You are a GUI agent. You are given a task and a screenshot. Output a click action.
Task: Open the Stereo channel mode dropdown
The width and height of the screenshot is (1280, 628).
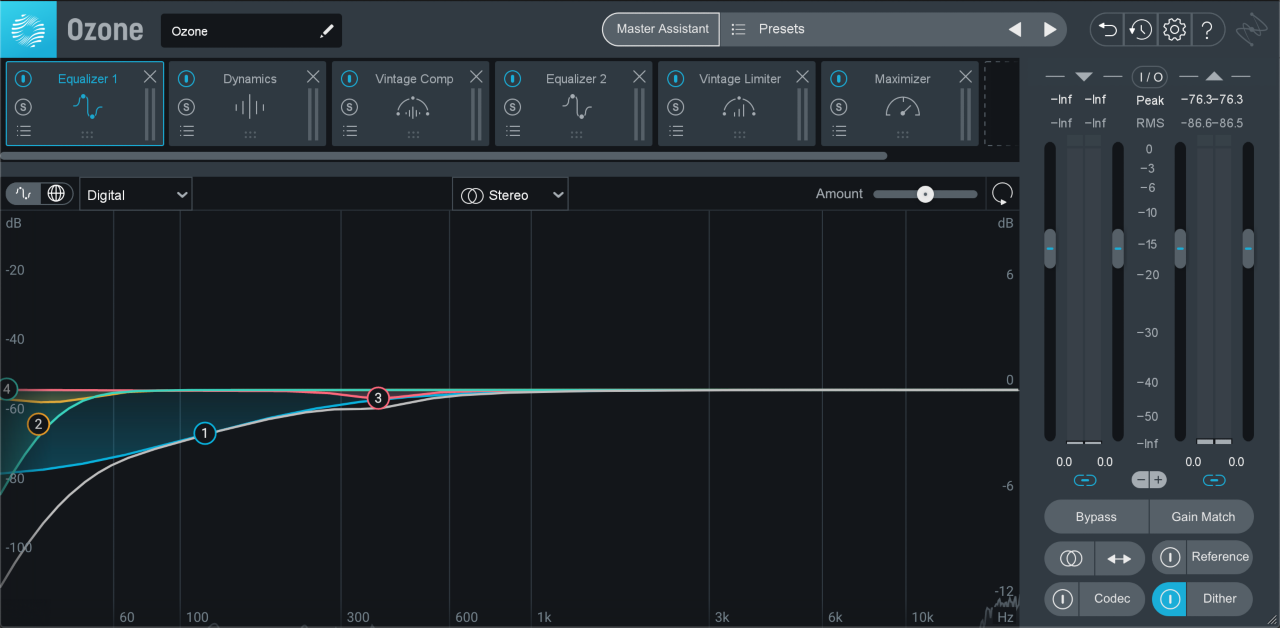[x=510, y=195]
